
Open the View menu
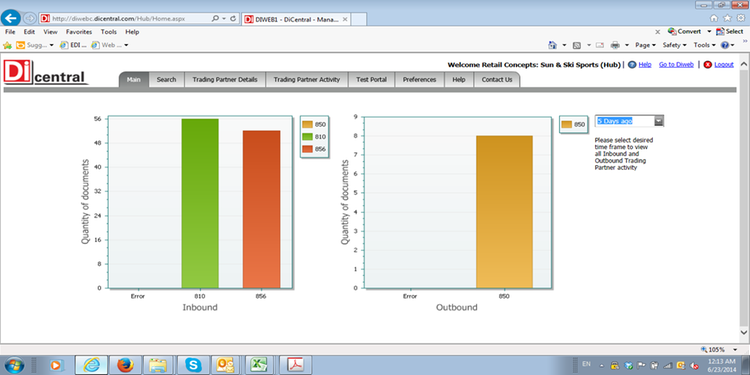point(50,32)
